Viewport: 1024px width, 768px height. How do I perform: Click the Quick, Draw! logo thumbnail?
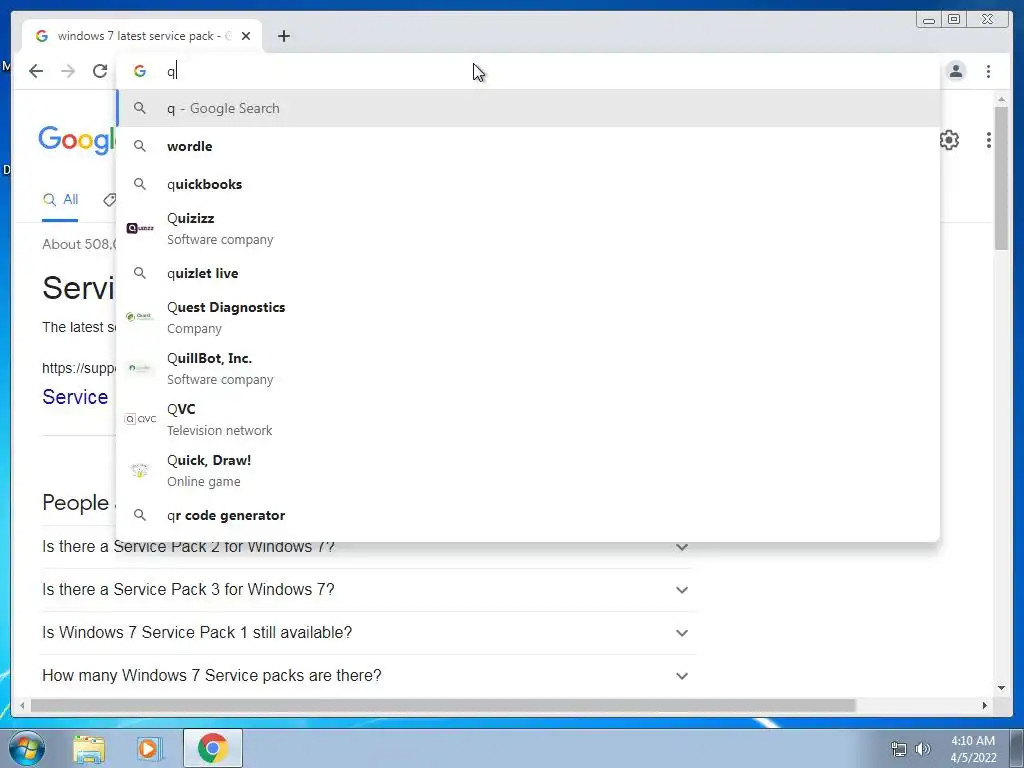[140, 470]
